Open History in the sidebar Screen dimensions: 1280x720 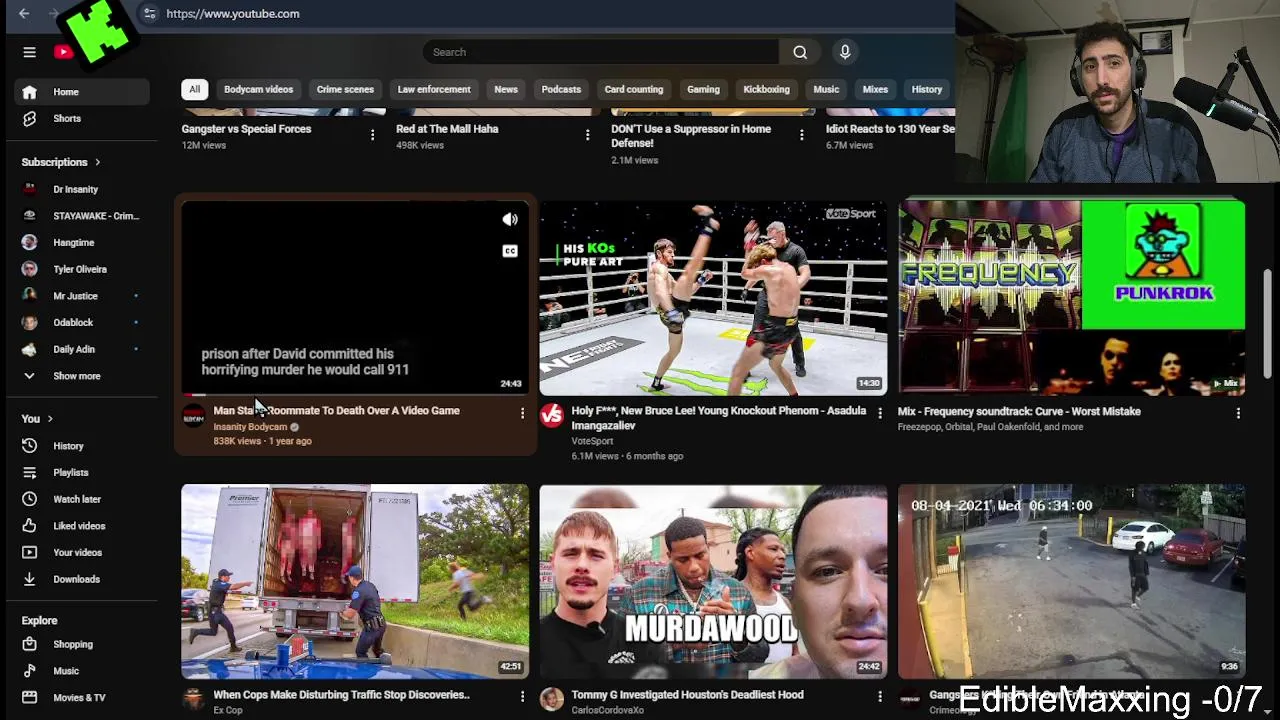click(82, 446)
